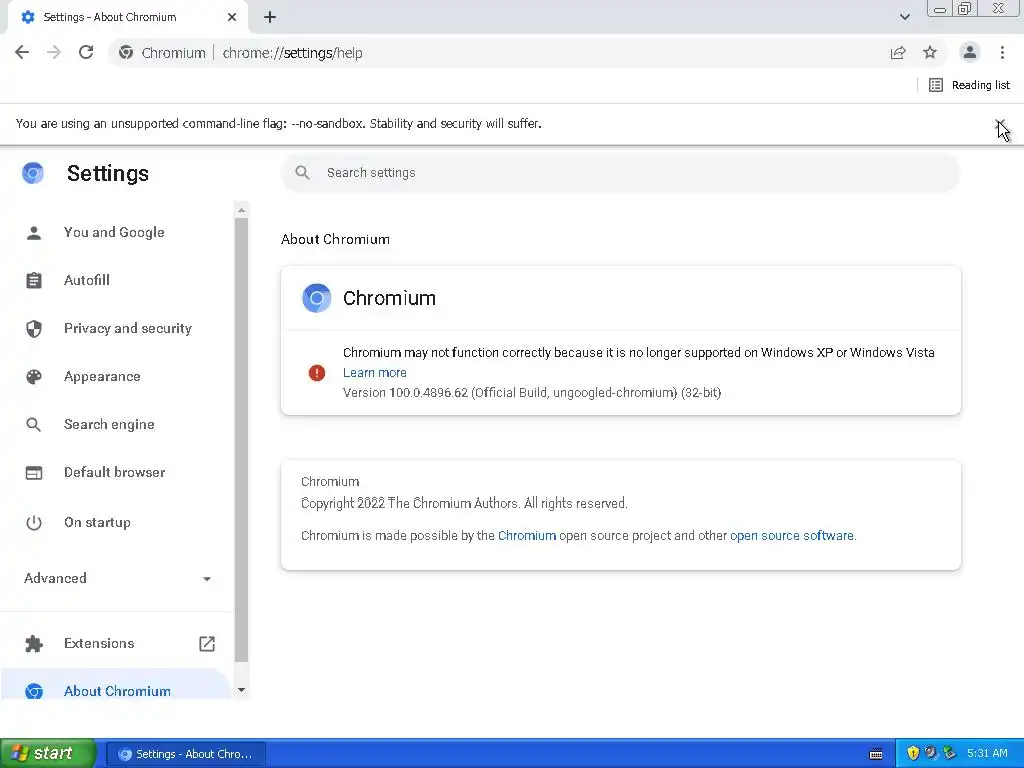Click the palette icon for Appearance

pos(34,376)
